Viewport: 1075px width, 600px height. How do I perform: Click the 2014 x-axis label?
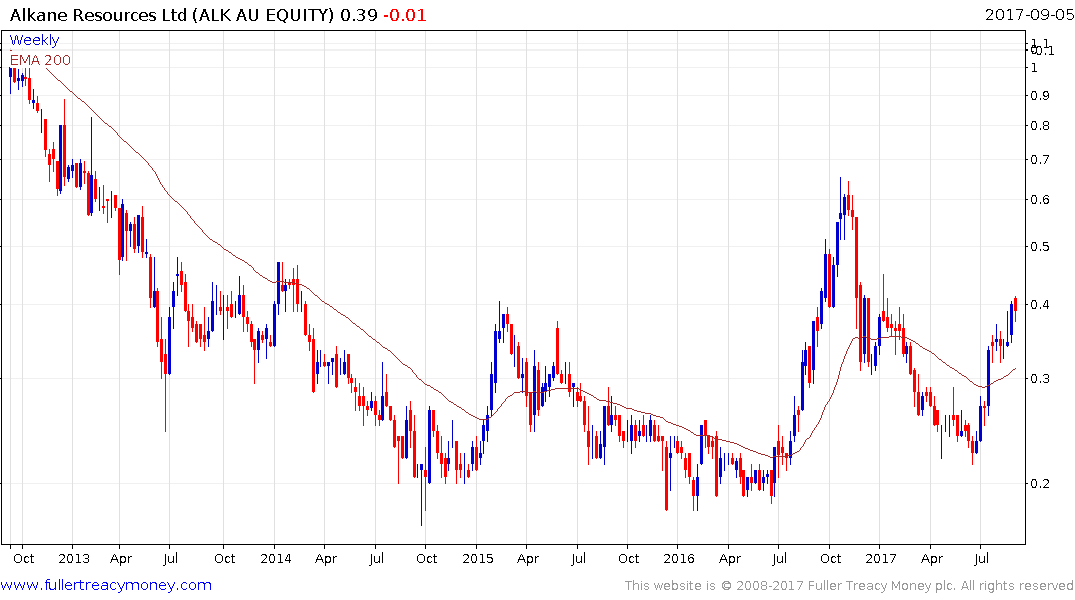click(x=276, y=558)
